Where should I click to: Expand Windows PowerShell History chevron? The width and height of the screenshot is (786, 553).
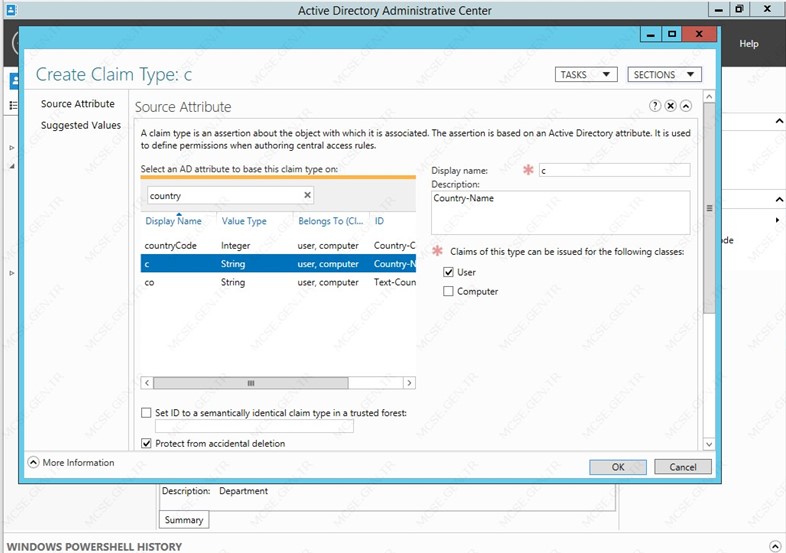tap(775, 546)
